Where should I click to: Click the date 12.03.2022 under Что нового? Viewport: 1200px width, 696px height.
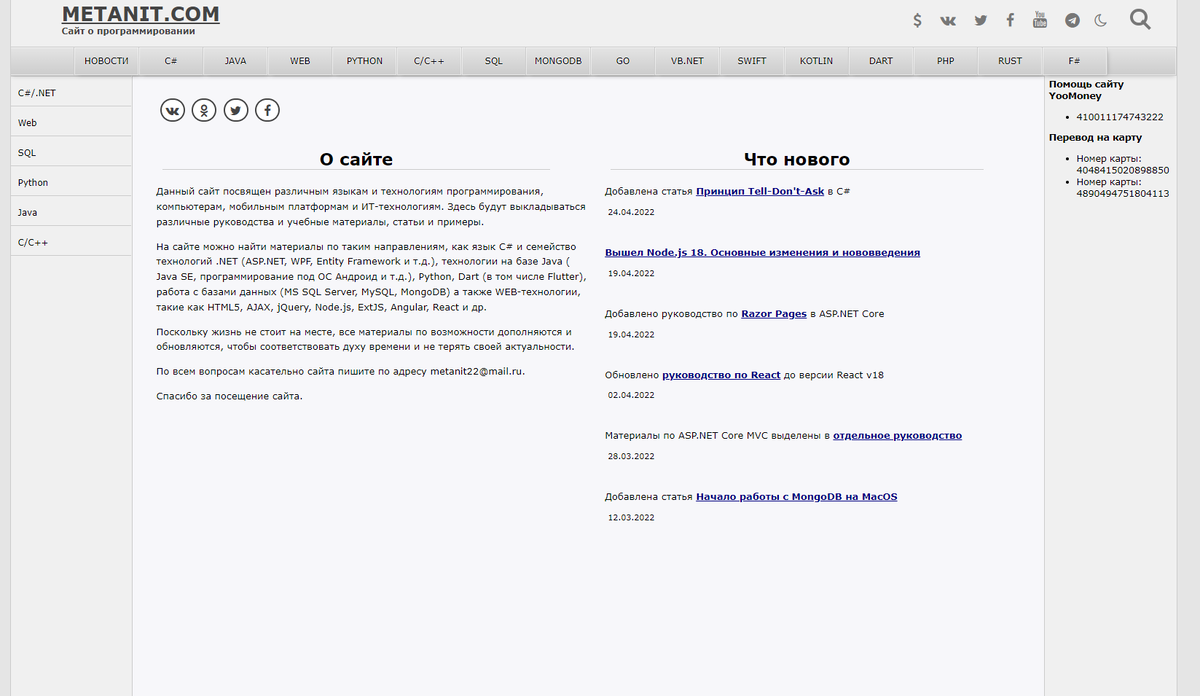point(631,518)
